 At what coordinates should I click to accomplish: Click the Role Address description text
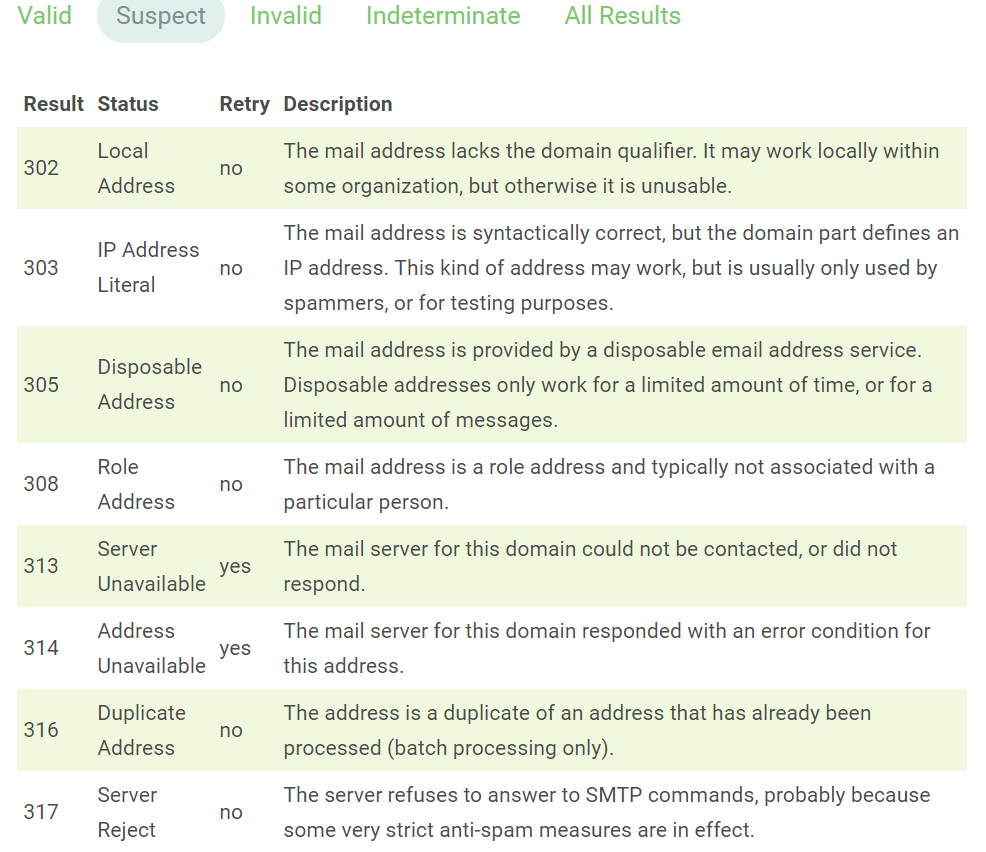(x=608, y=484)
